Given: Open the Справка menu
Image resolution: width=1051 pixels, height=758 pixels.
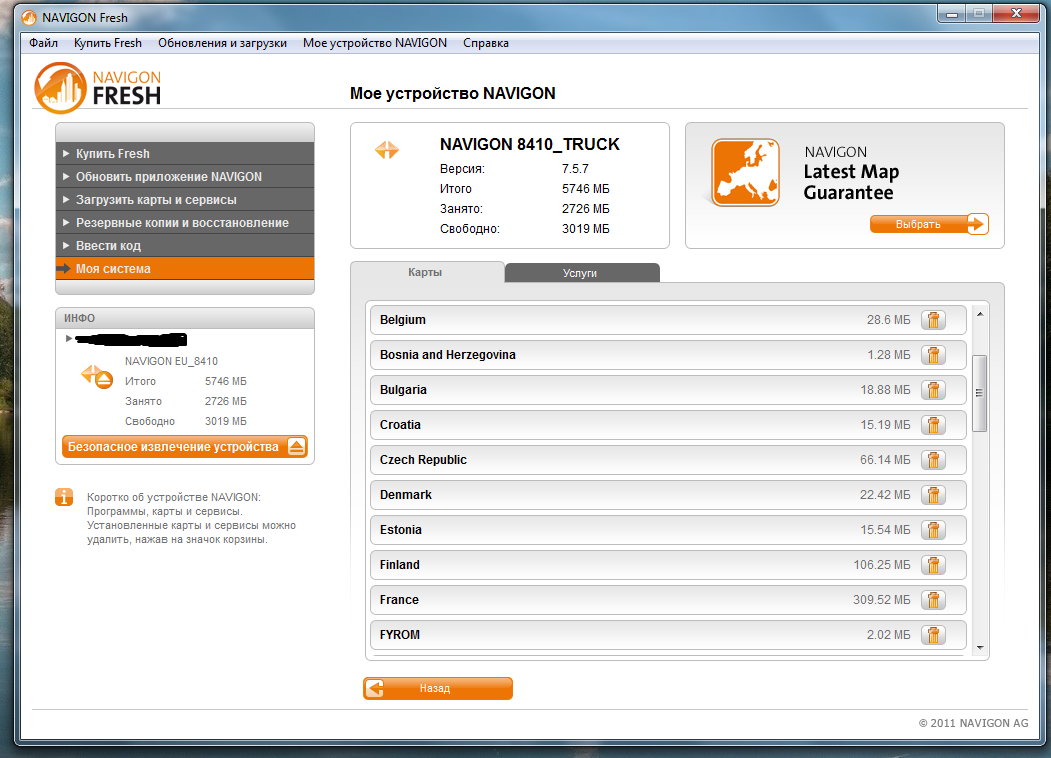Looking at the screenshot, I should coord(486,43).
